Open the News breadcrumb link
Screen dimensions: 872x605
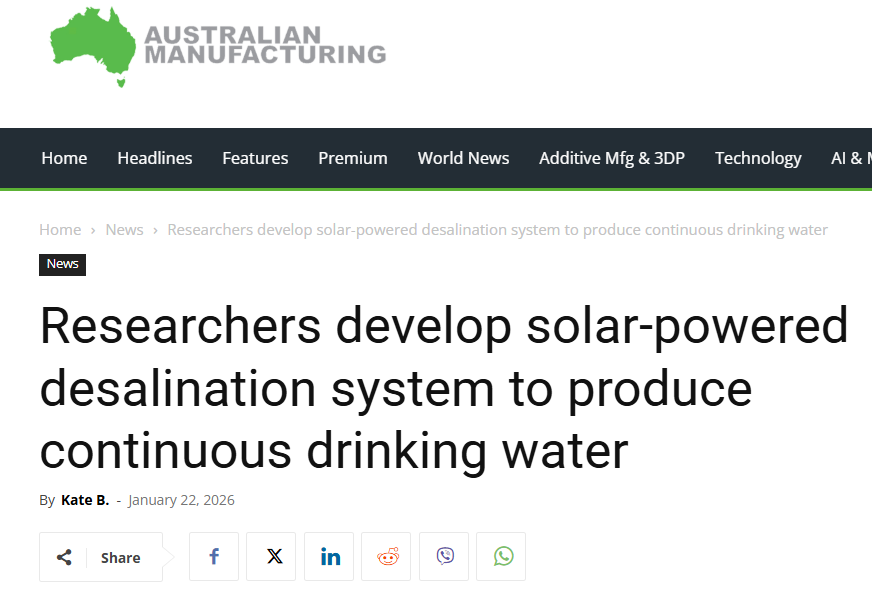click(124, 229)
